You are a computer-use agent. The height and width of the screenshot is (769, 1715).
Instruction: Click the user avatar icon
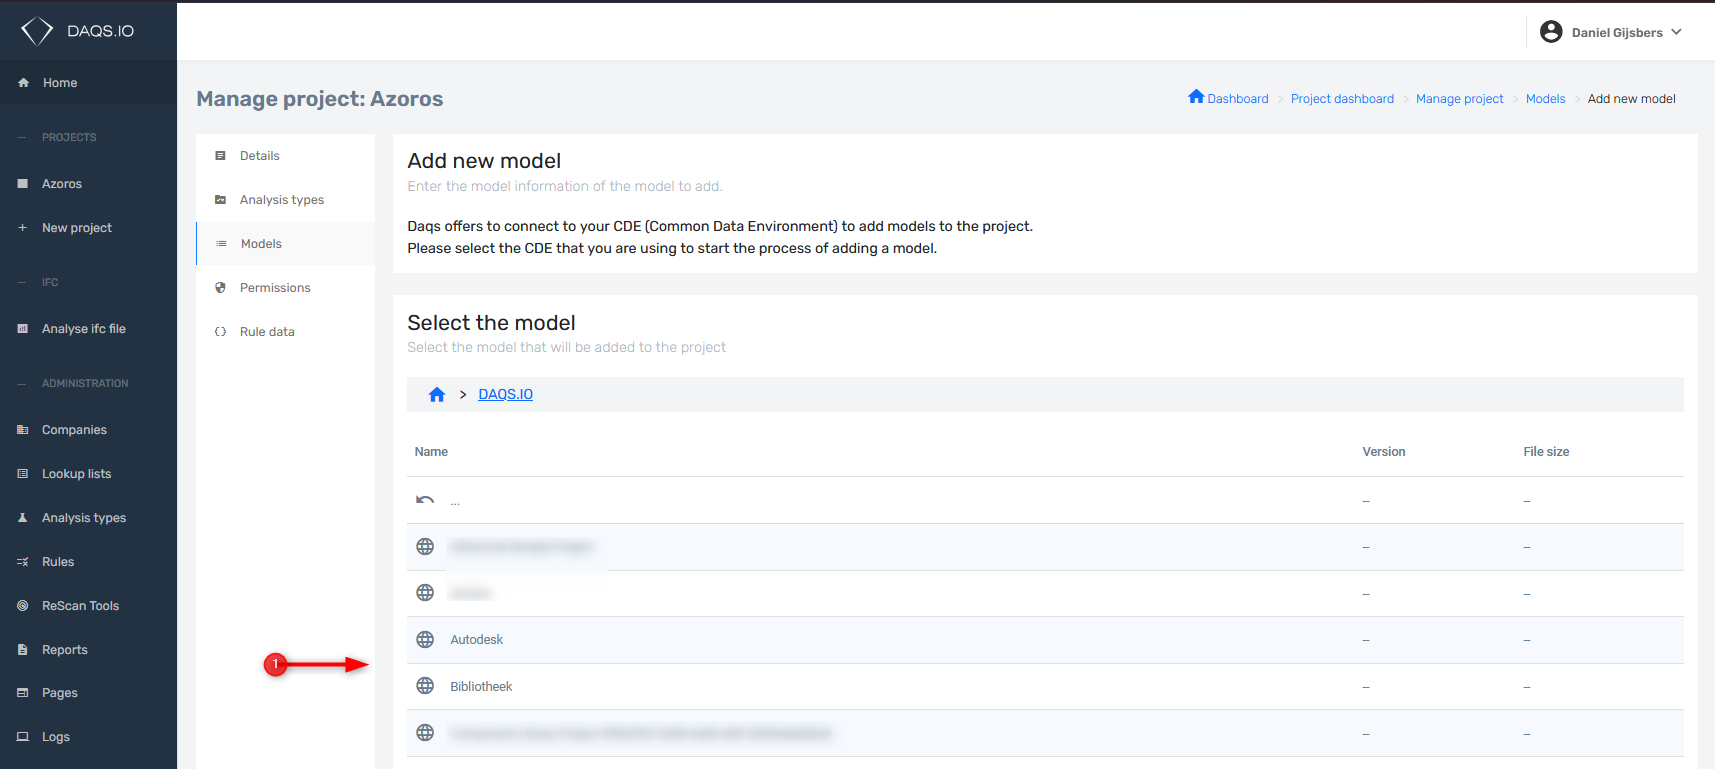(x=1551, y=32)
